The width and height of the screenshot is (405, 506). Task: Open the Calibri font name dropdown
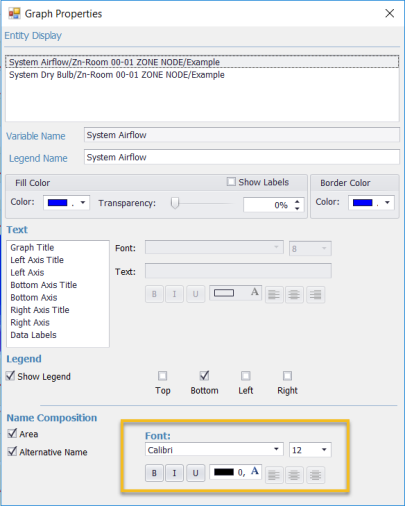276,449
